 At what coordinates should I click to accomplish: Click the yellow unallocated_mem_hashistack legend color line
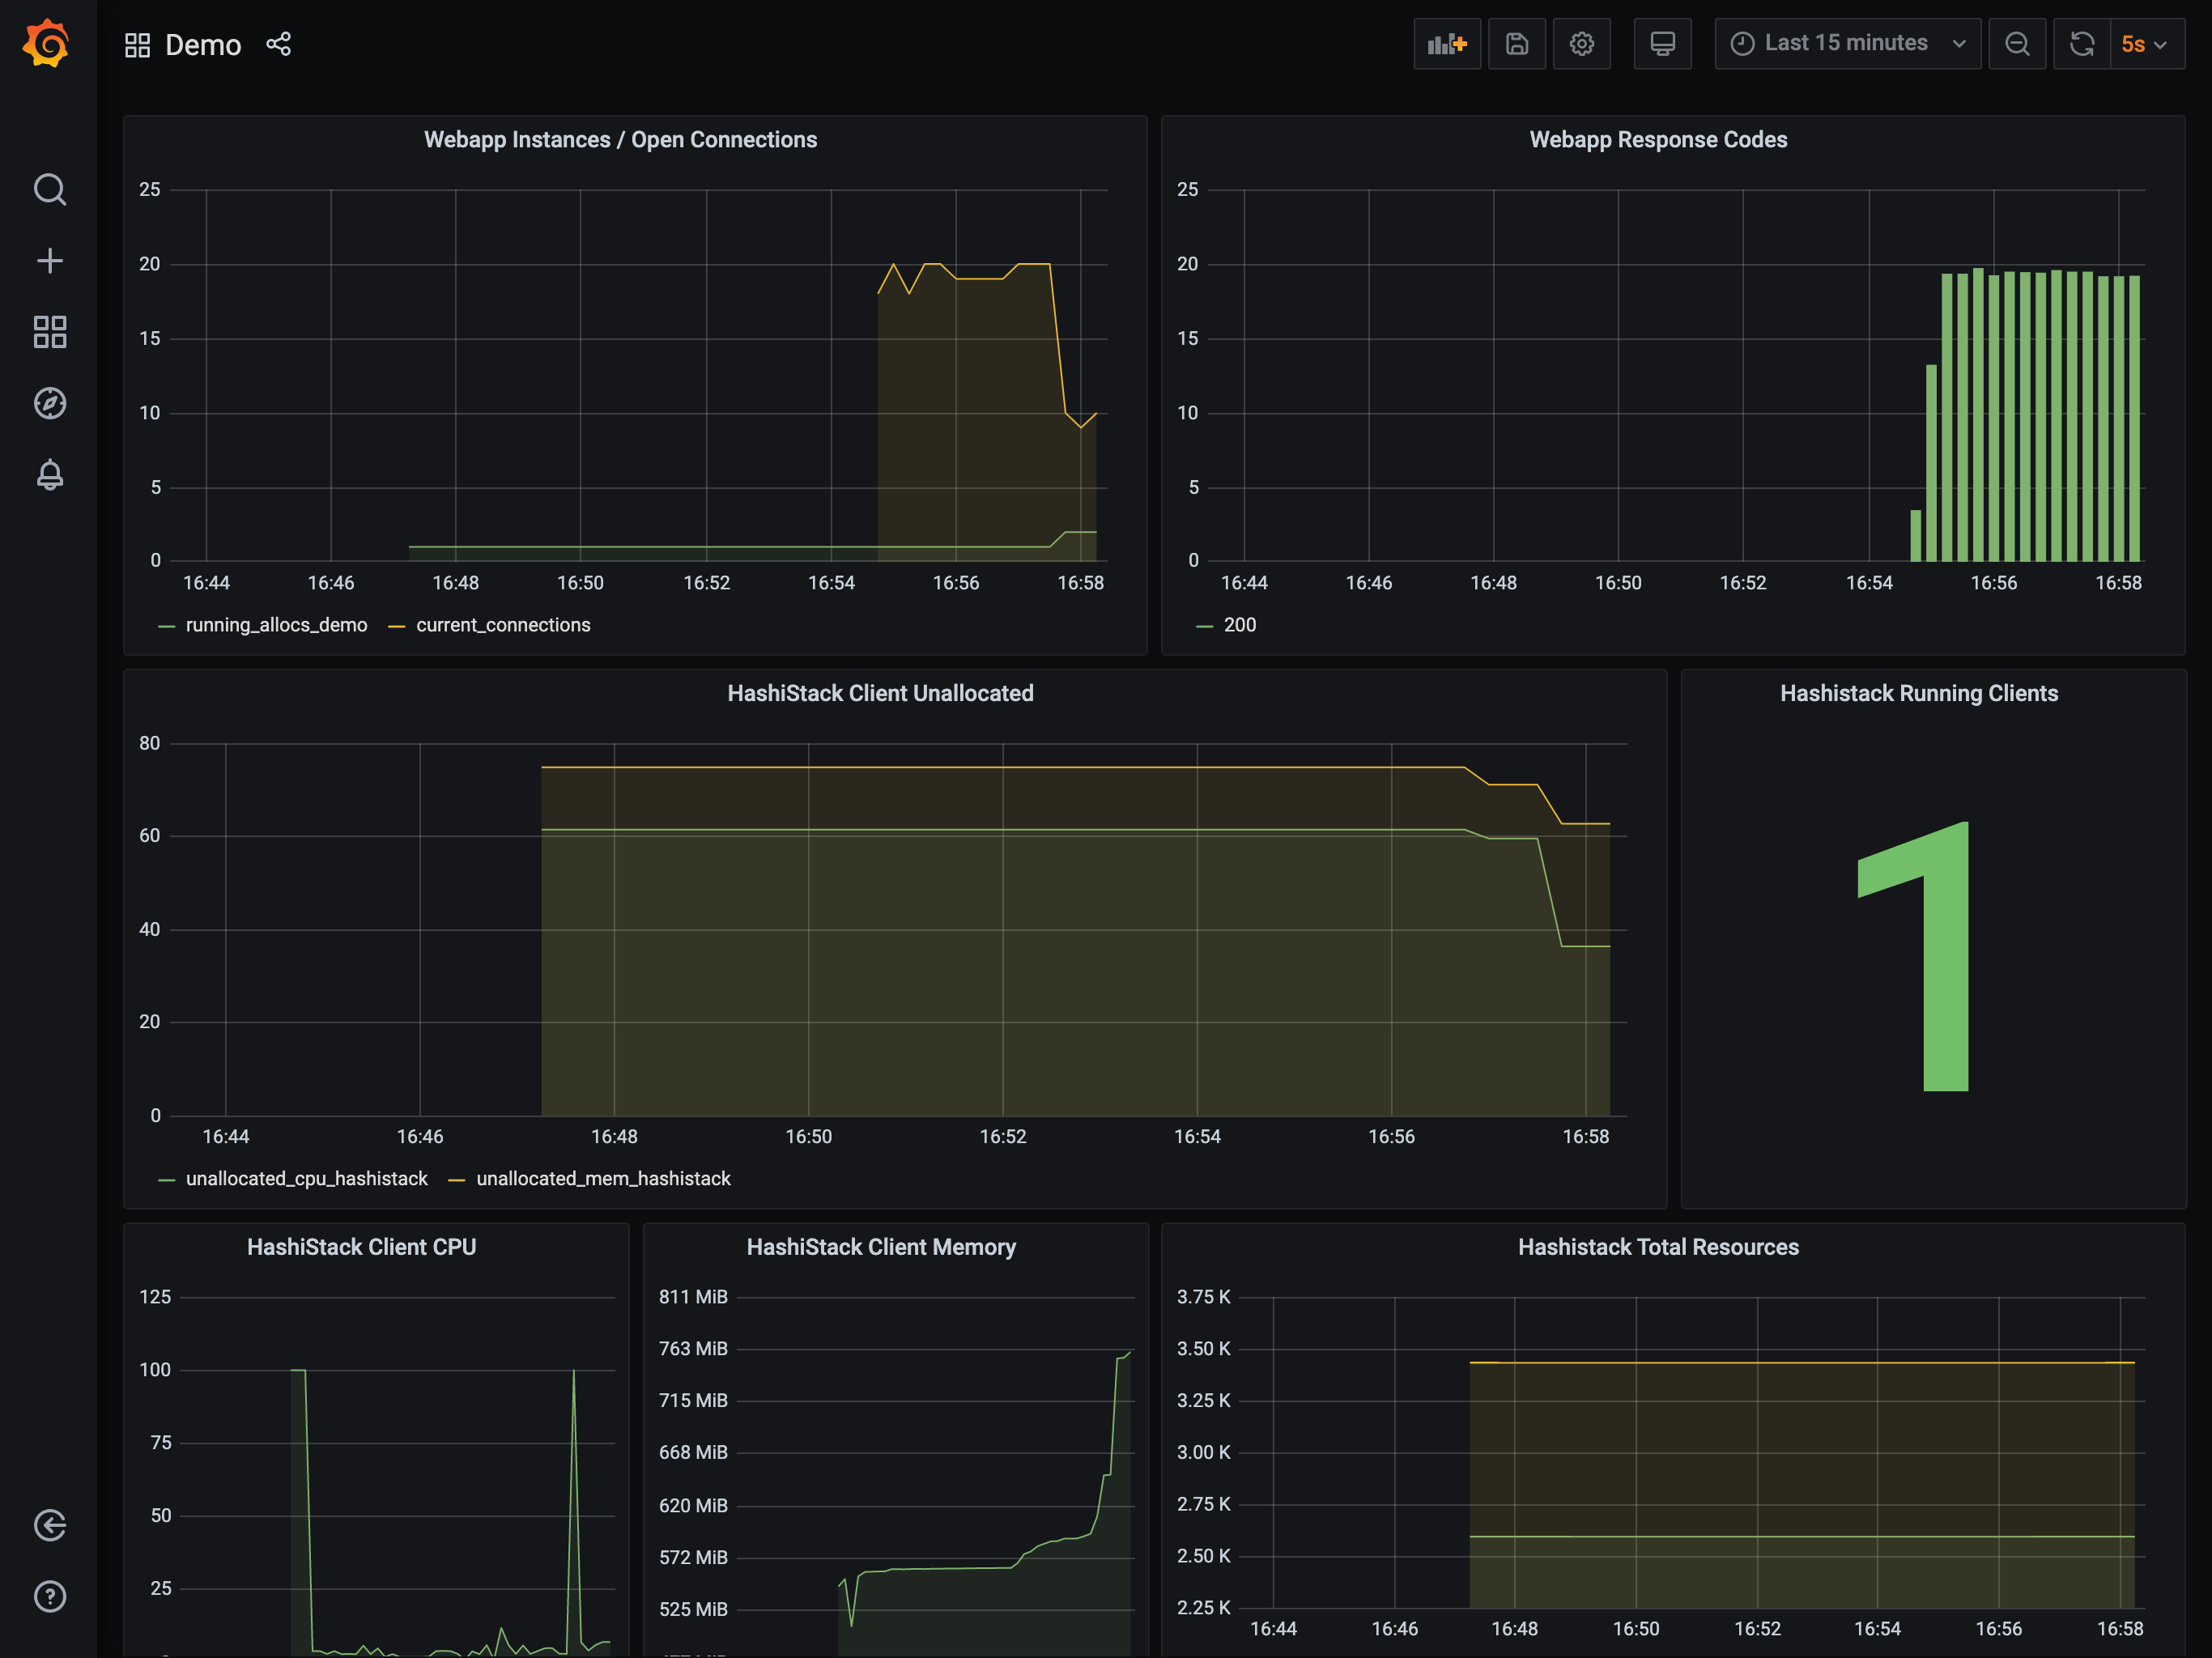click(x=457, y=1181)
